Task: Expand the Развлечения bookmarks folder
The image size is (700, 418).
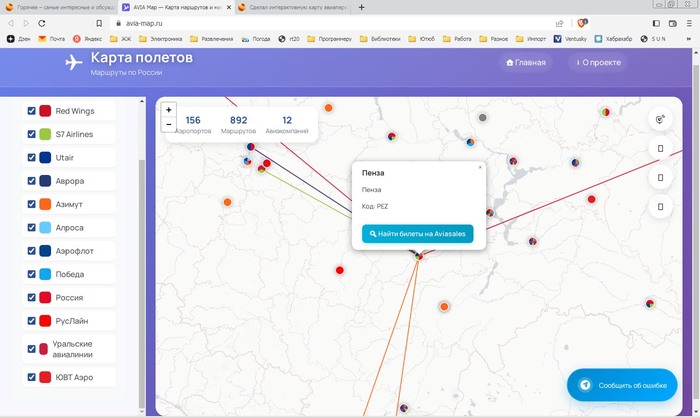Action: tap(212, 39)
